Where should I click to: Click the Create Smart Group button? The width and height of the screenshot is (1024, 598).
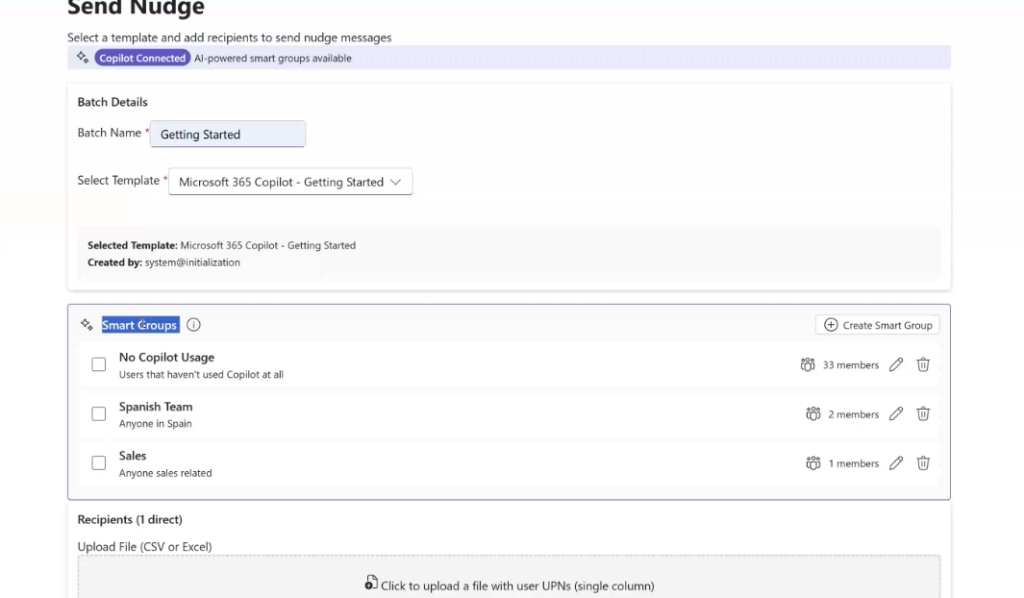click(877, 325)
